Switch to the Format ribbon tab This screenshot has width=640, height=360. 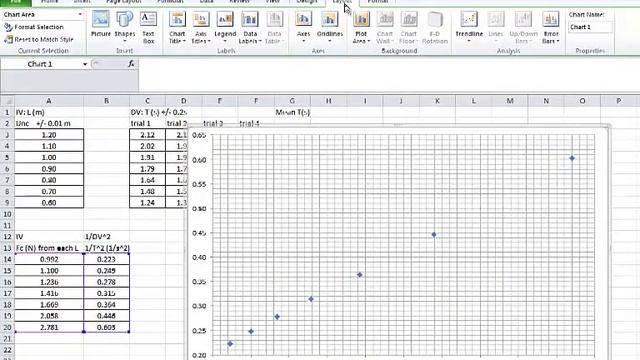(378, 2)
